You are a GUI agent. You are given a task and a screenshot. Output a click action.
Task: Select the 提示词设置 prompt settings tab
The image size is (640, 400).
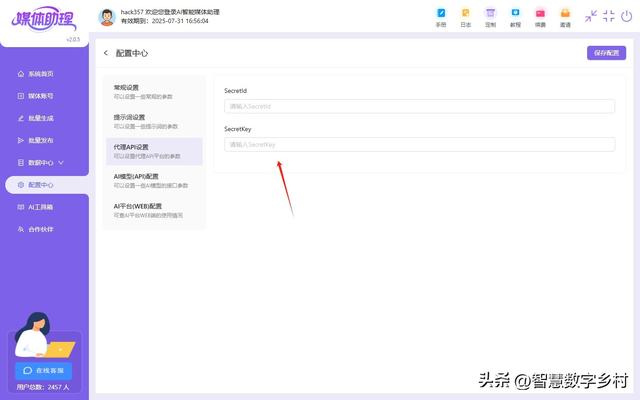pos(154,122)
